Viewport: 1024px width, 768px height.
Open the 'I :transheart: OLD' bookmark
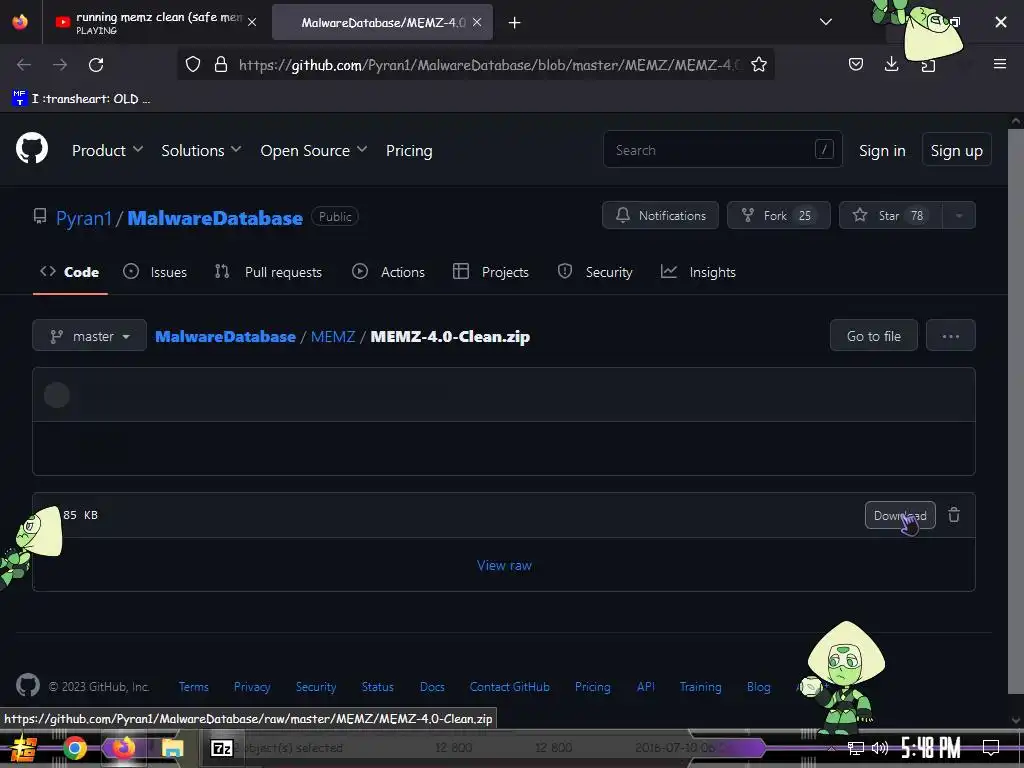pyautogui.click(x=81, y=99)
